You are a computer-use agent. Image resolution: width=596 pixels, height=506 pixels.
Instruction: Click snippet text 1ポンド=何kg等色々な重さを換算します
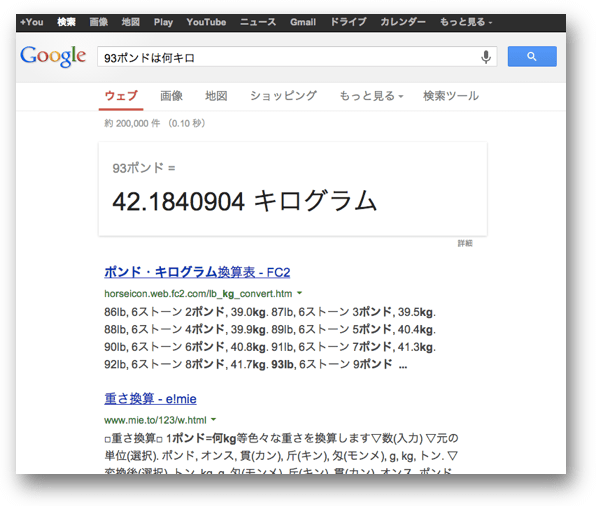pyautogui.click(x=268, y=438)
